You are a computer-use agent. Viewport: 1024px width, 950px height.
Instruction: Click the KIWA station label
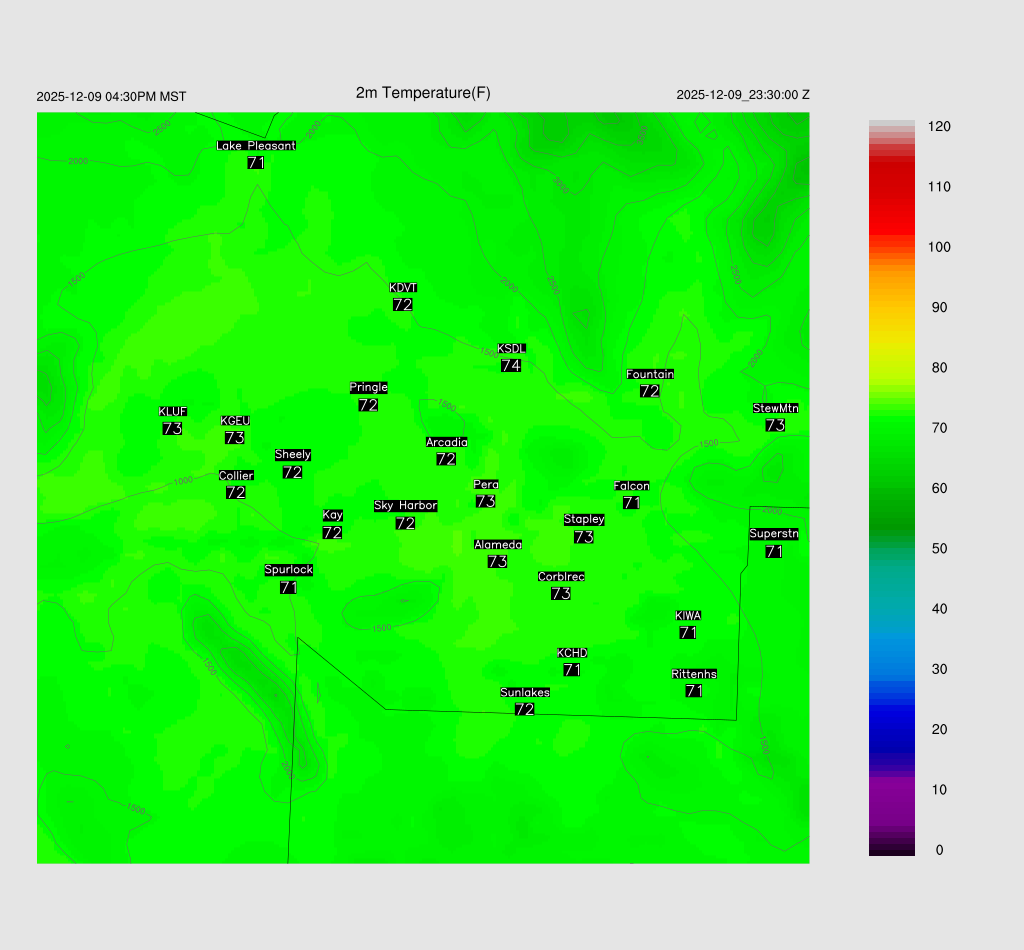(x=688, y=616)
